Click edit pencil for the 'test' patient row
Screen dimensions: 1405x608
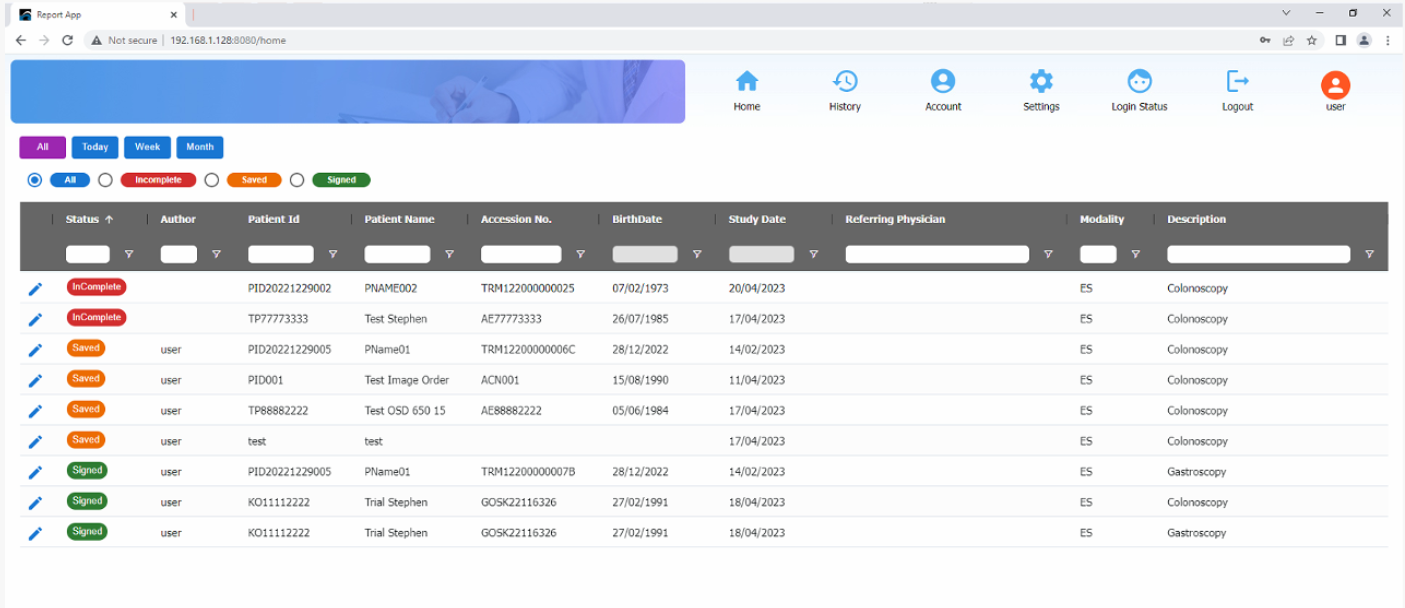(x=35, y=442)
